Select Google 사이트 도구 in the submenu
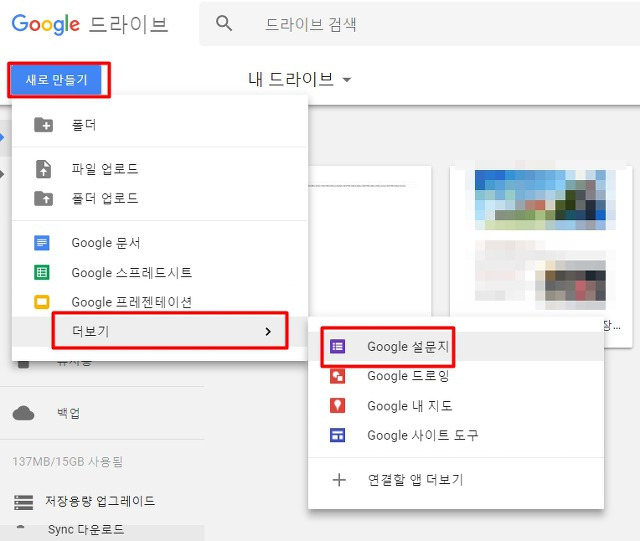640x541 pixels. (456, 435)
